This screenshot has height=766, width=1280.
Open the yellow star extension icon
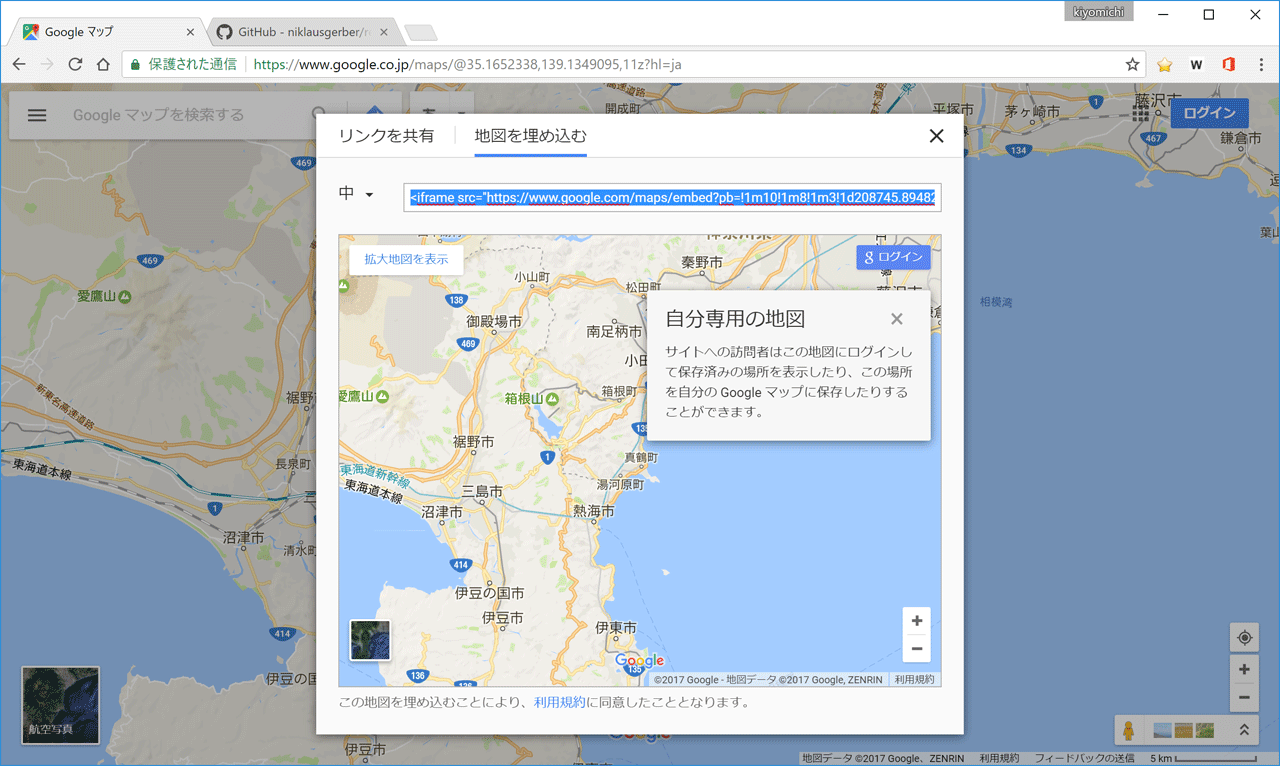click(1165, 64)
